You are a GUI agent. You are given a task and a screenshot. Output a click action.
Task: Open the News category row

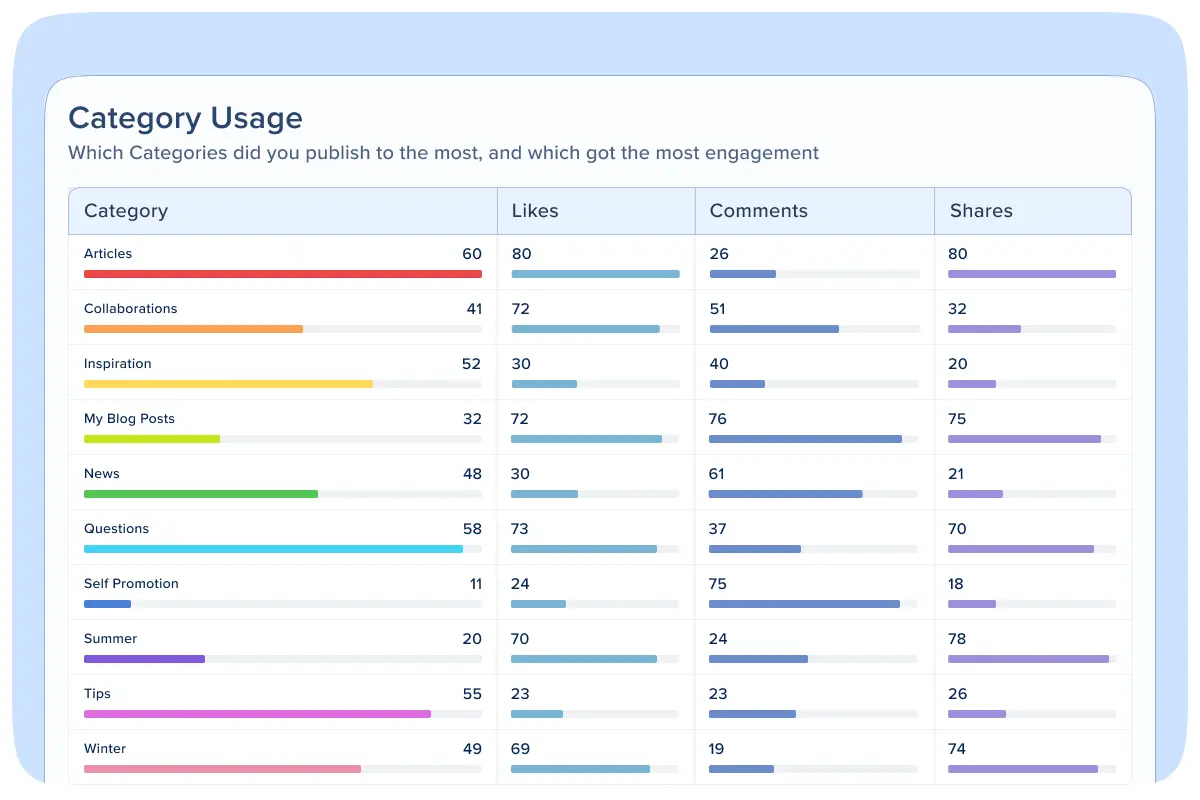[102, 474]
